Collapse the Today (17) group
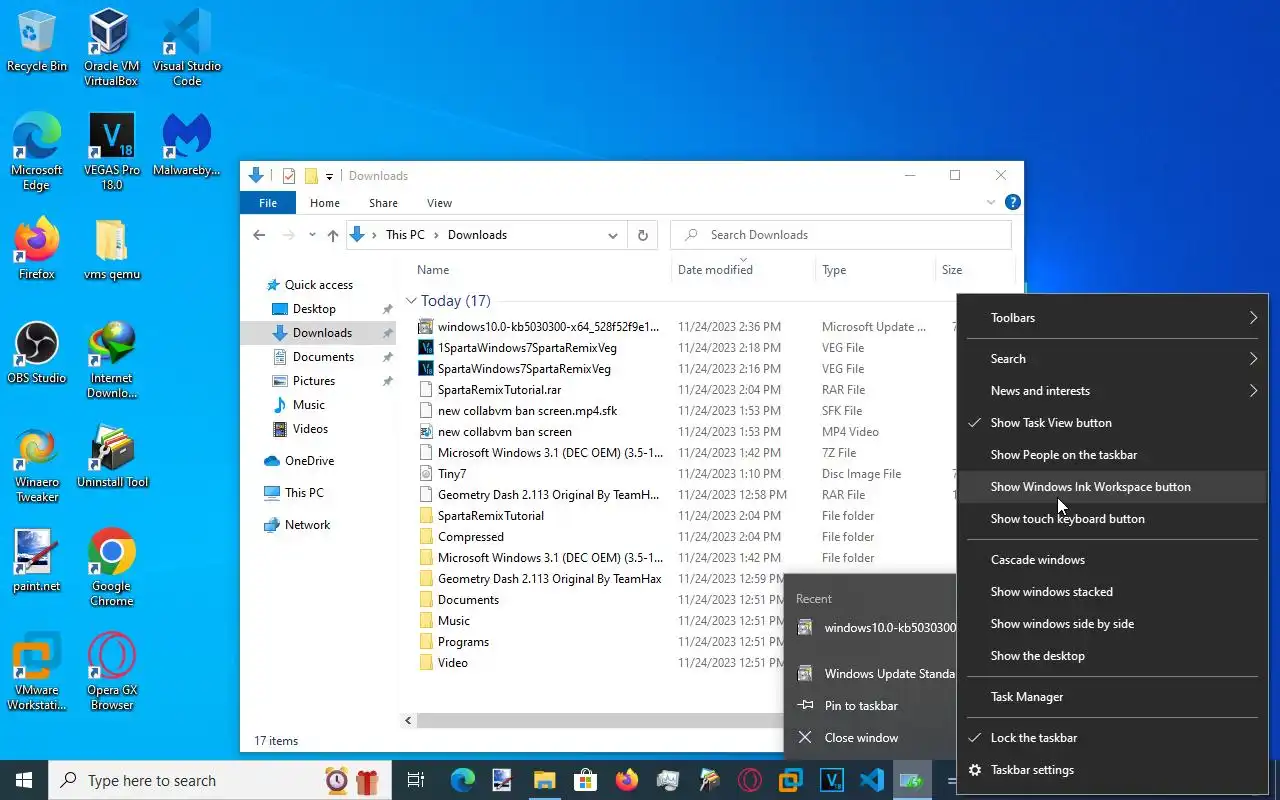Screen dimensions: 1280x800 coord(411,301)
